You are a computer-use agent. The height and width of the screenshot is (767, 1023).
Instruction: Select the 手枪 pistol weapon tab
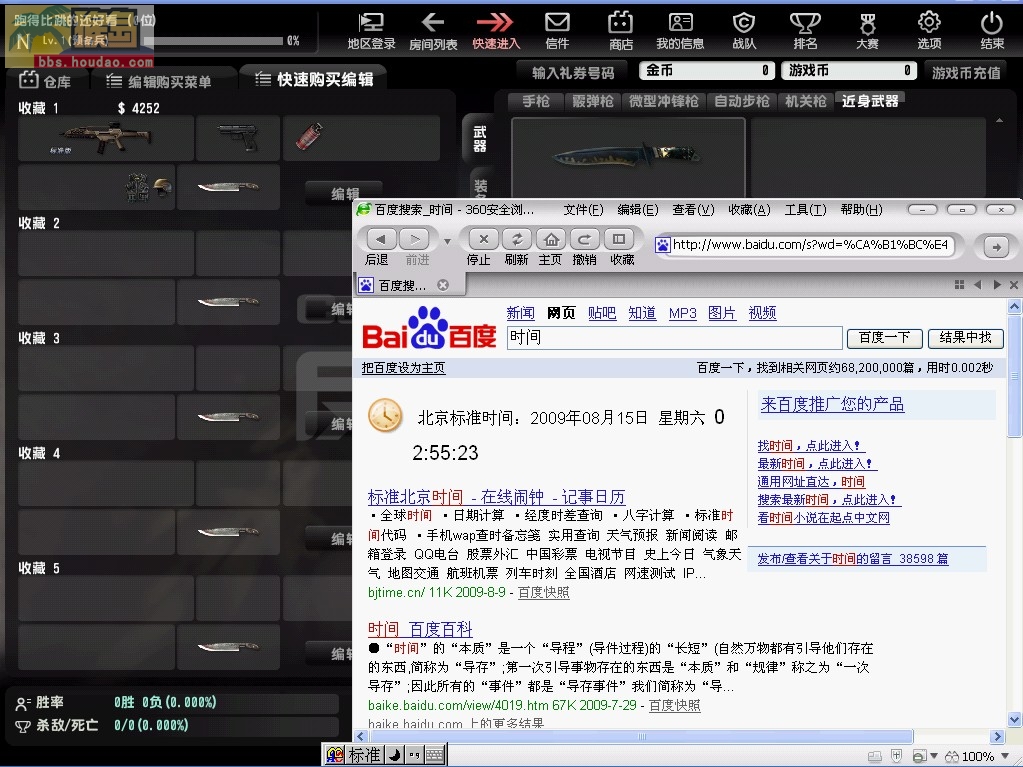(536, 101)
